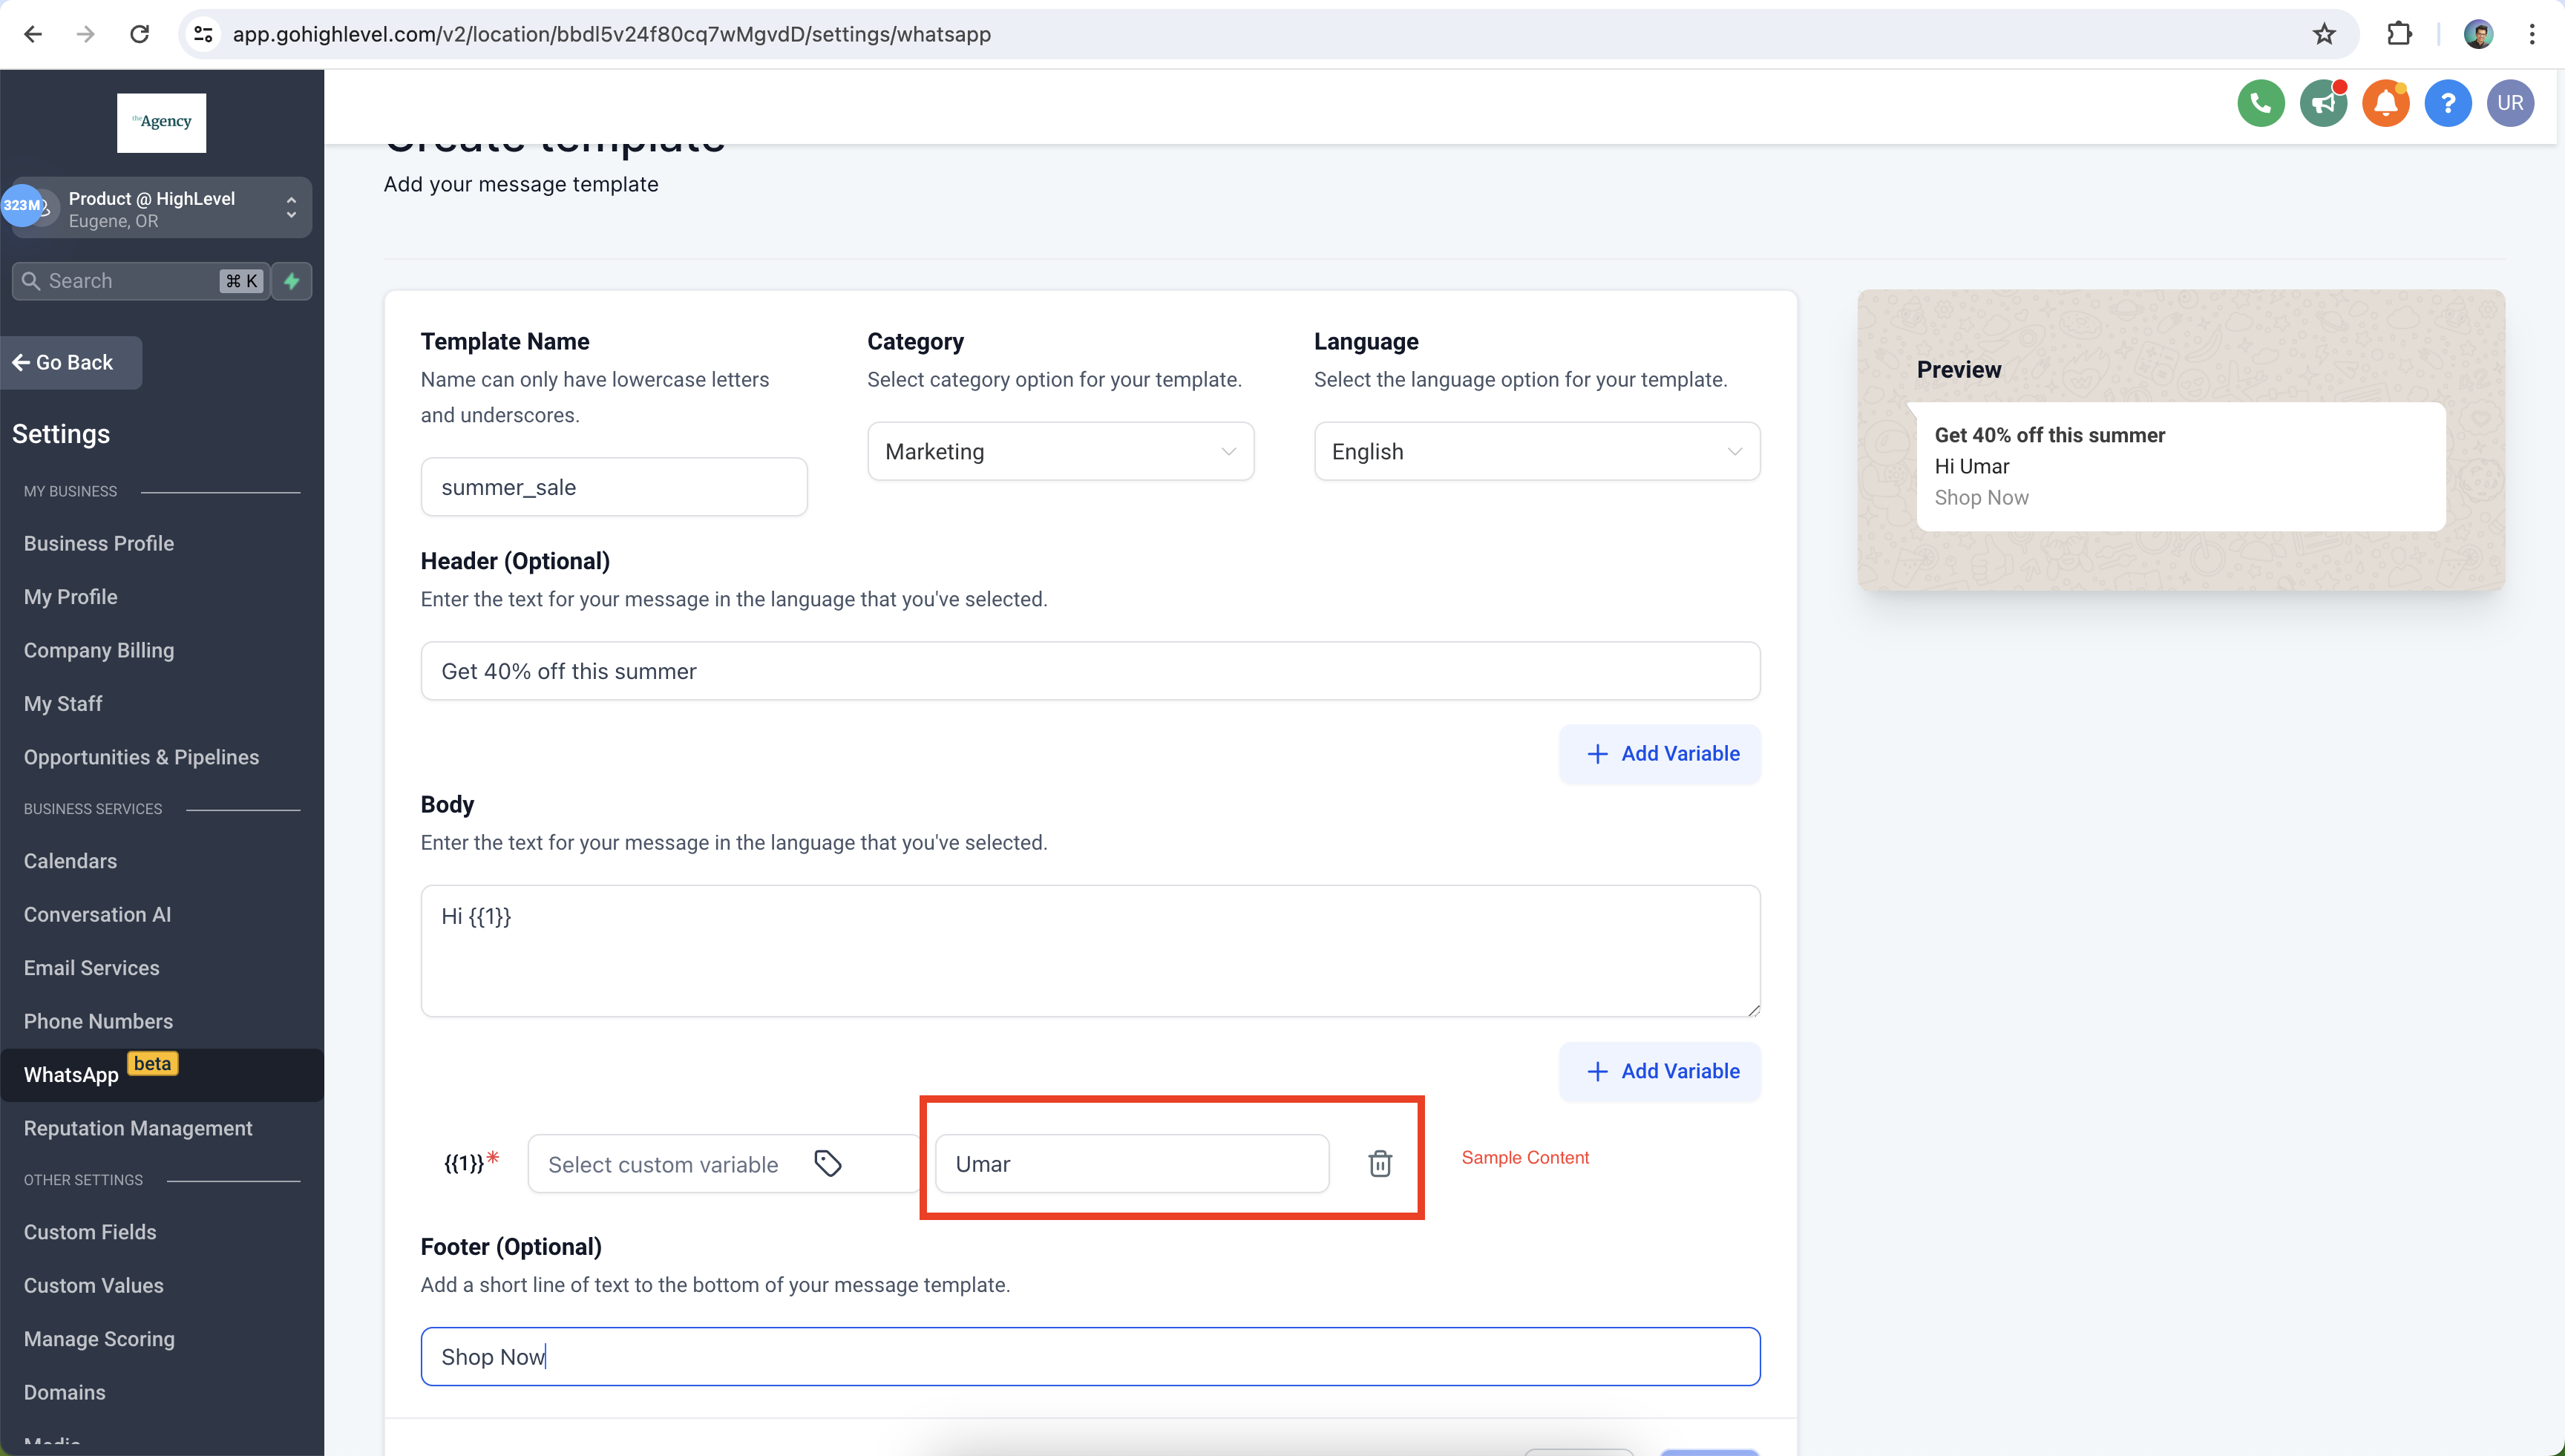Open the browser extensions puzzle icon
The image size is (2565, 1456).
point(2399,34)
